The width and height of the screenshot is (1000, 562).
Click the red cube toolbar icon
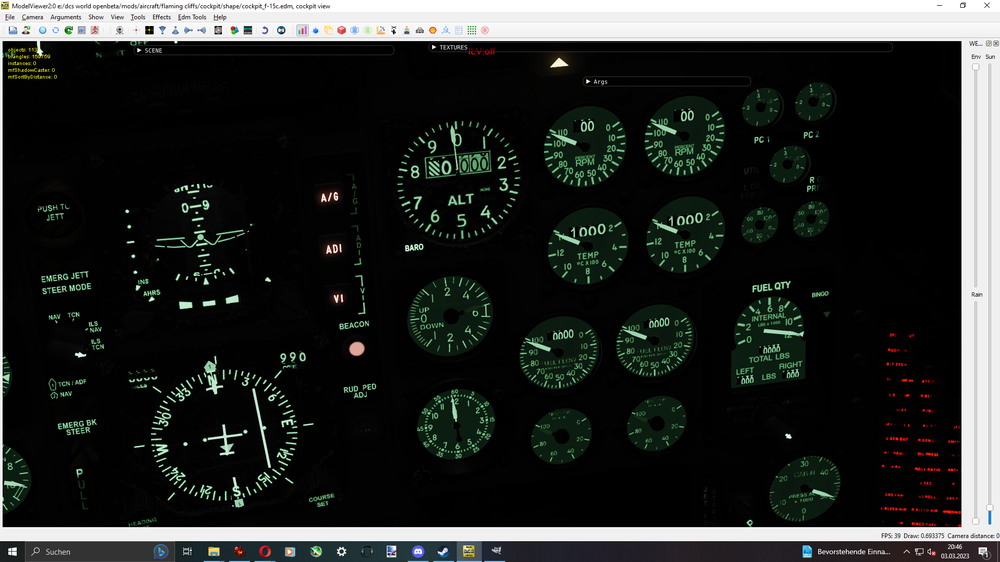click(x=342, y=30)
